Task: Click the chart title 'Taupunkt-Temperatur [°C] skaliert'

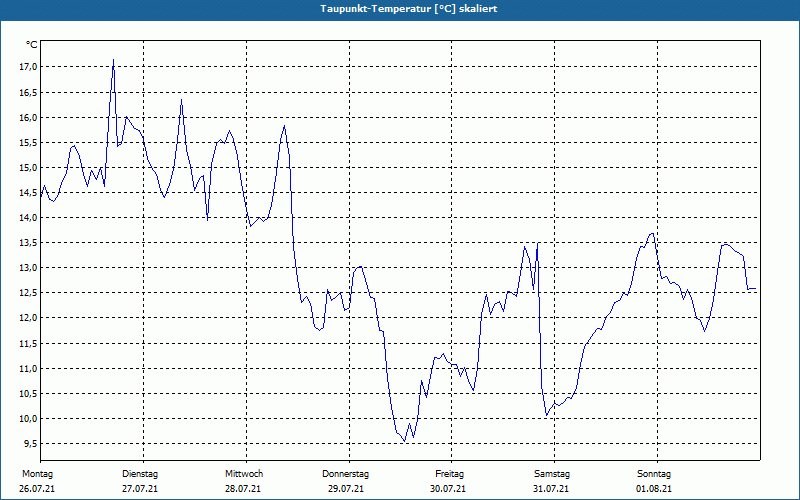Action: click(409, 9)
